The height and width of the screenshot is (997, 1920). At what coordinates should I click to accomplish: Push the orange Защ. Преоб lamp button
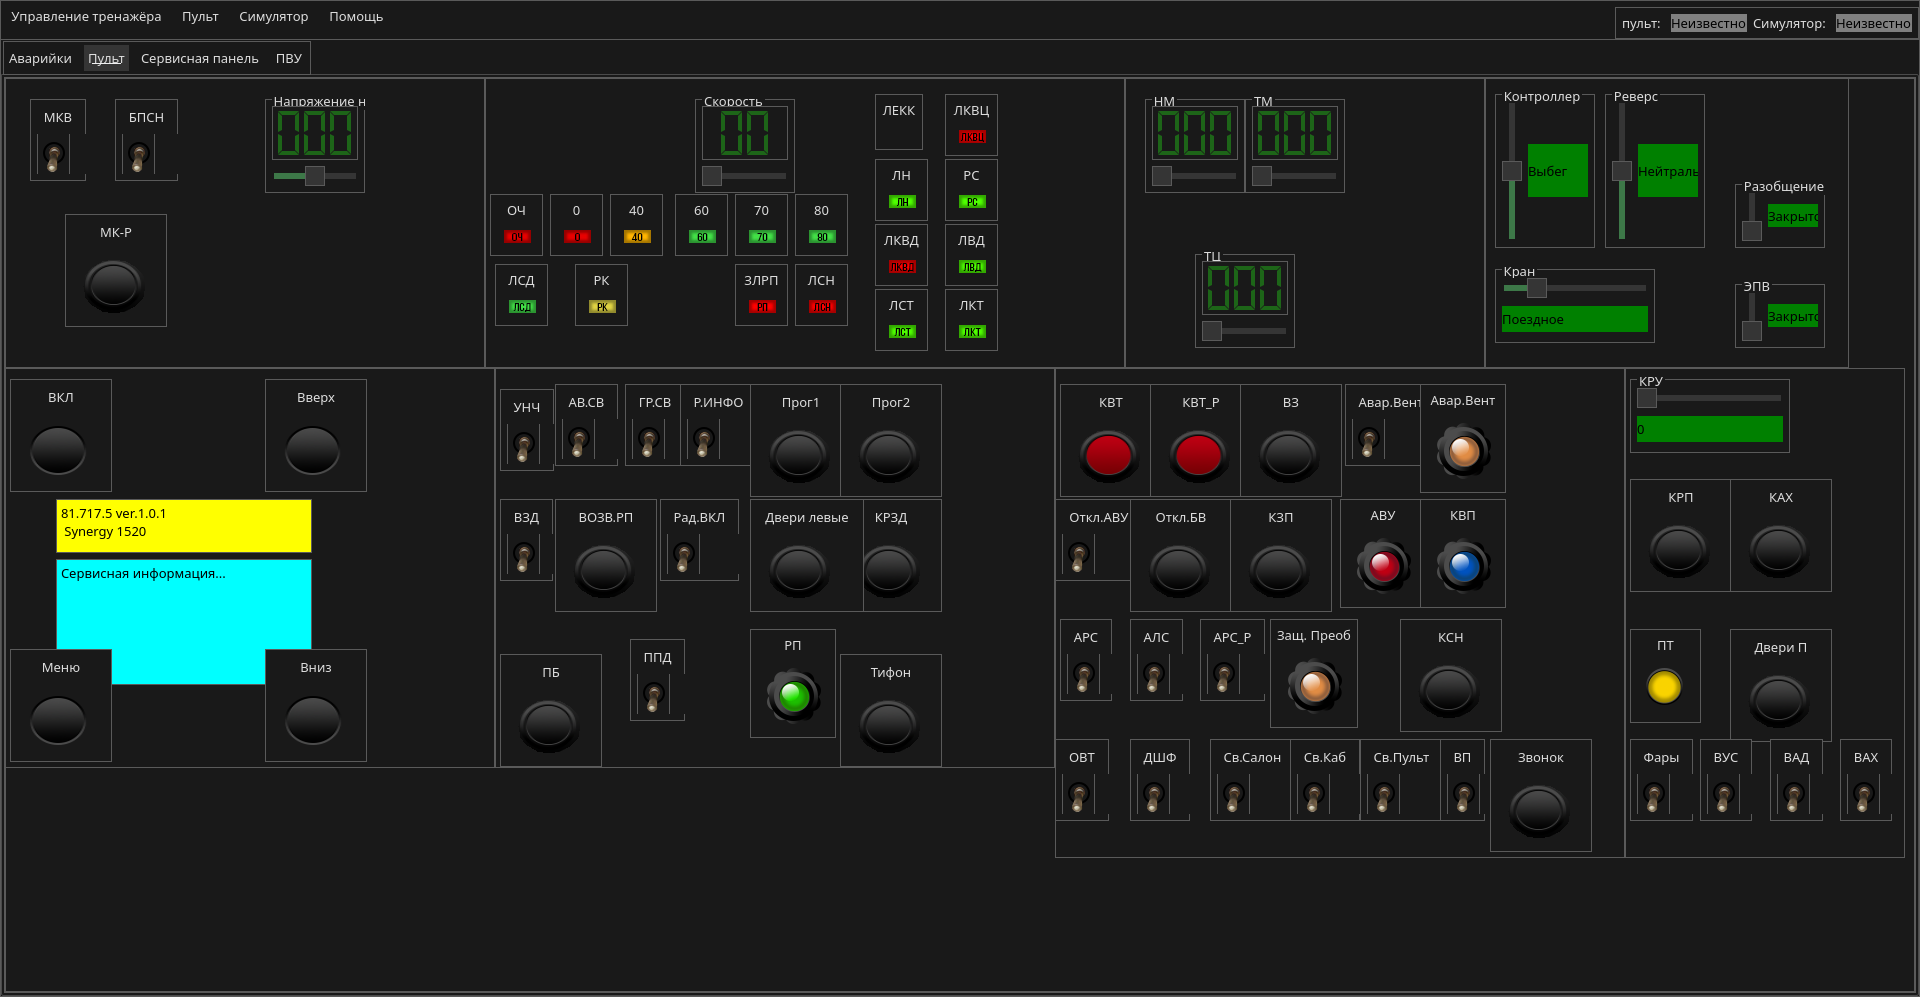point(1314,686)
